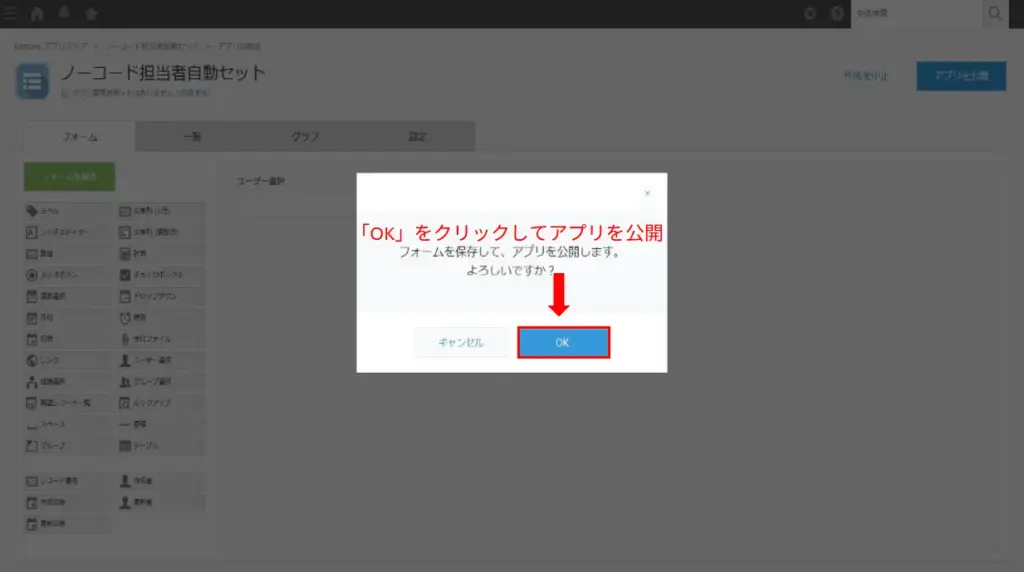Select the グループ選択 field in the palette
Screen dimensions: 1024x572
pyautogui.click(x=161, y=382)
